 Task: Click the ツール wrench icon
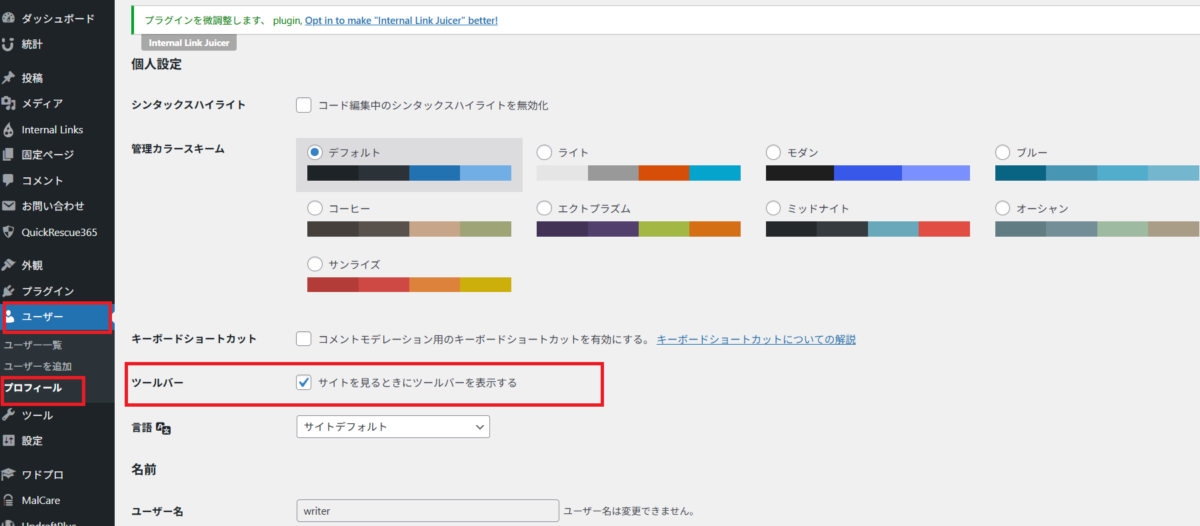pos(9,415)
